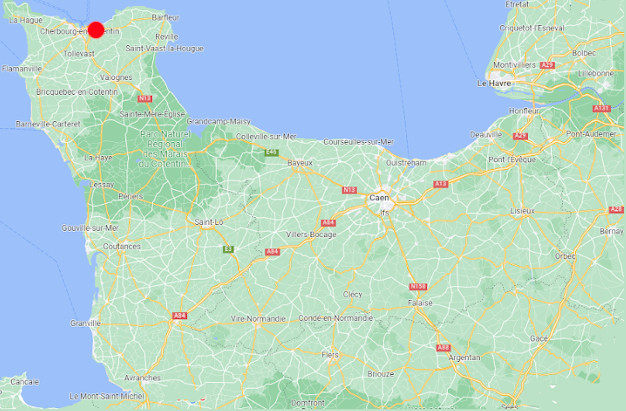Select the Le Havre city label
Image resolution: width=626 pixels, height=411 pixels.
pos(494,83)
